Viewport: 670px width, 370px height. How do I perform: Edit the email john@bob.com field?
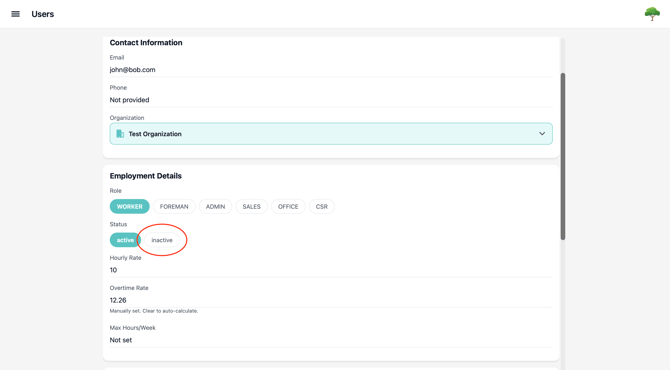click(x=331, y=70)
